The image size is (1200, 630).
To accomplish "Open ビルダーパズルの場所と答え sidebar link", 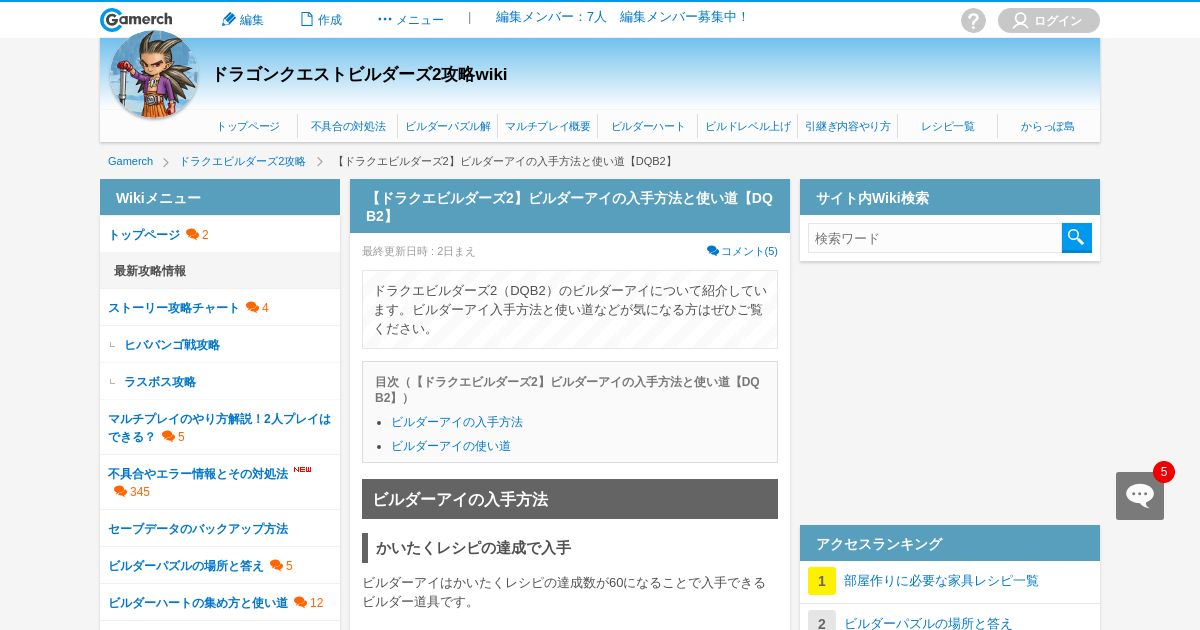I will 186,566.
